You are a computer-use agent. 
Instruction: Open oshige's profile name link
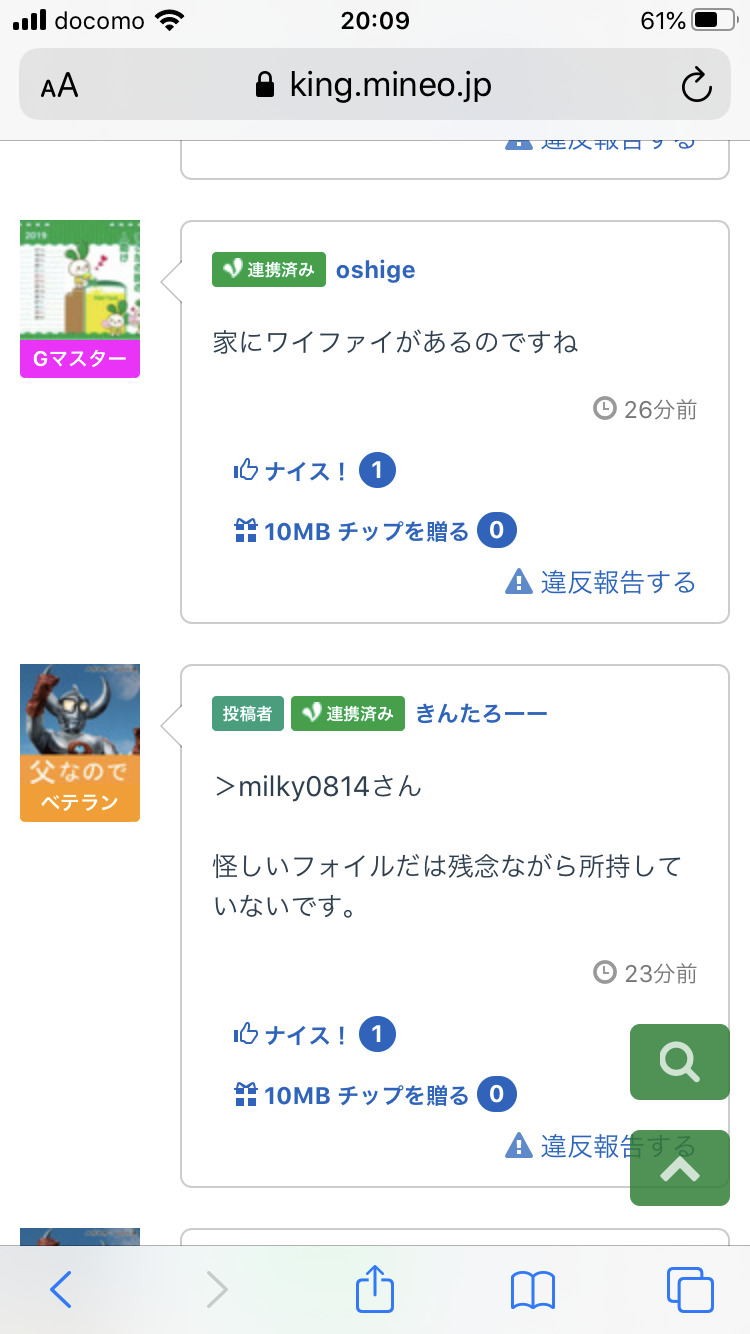click(x=375, y=270)
